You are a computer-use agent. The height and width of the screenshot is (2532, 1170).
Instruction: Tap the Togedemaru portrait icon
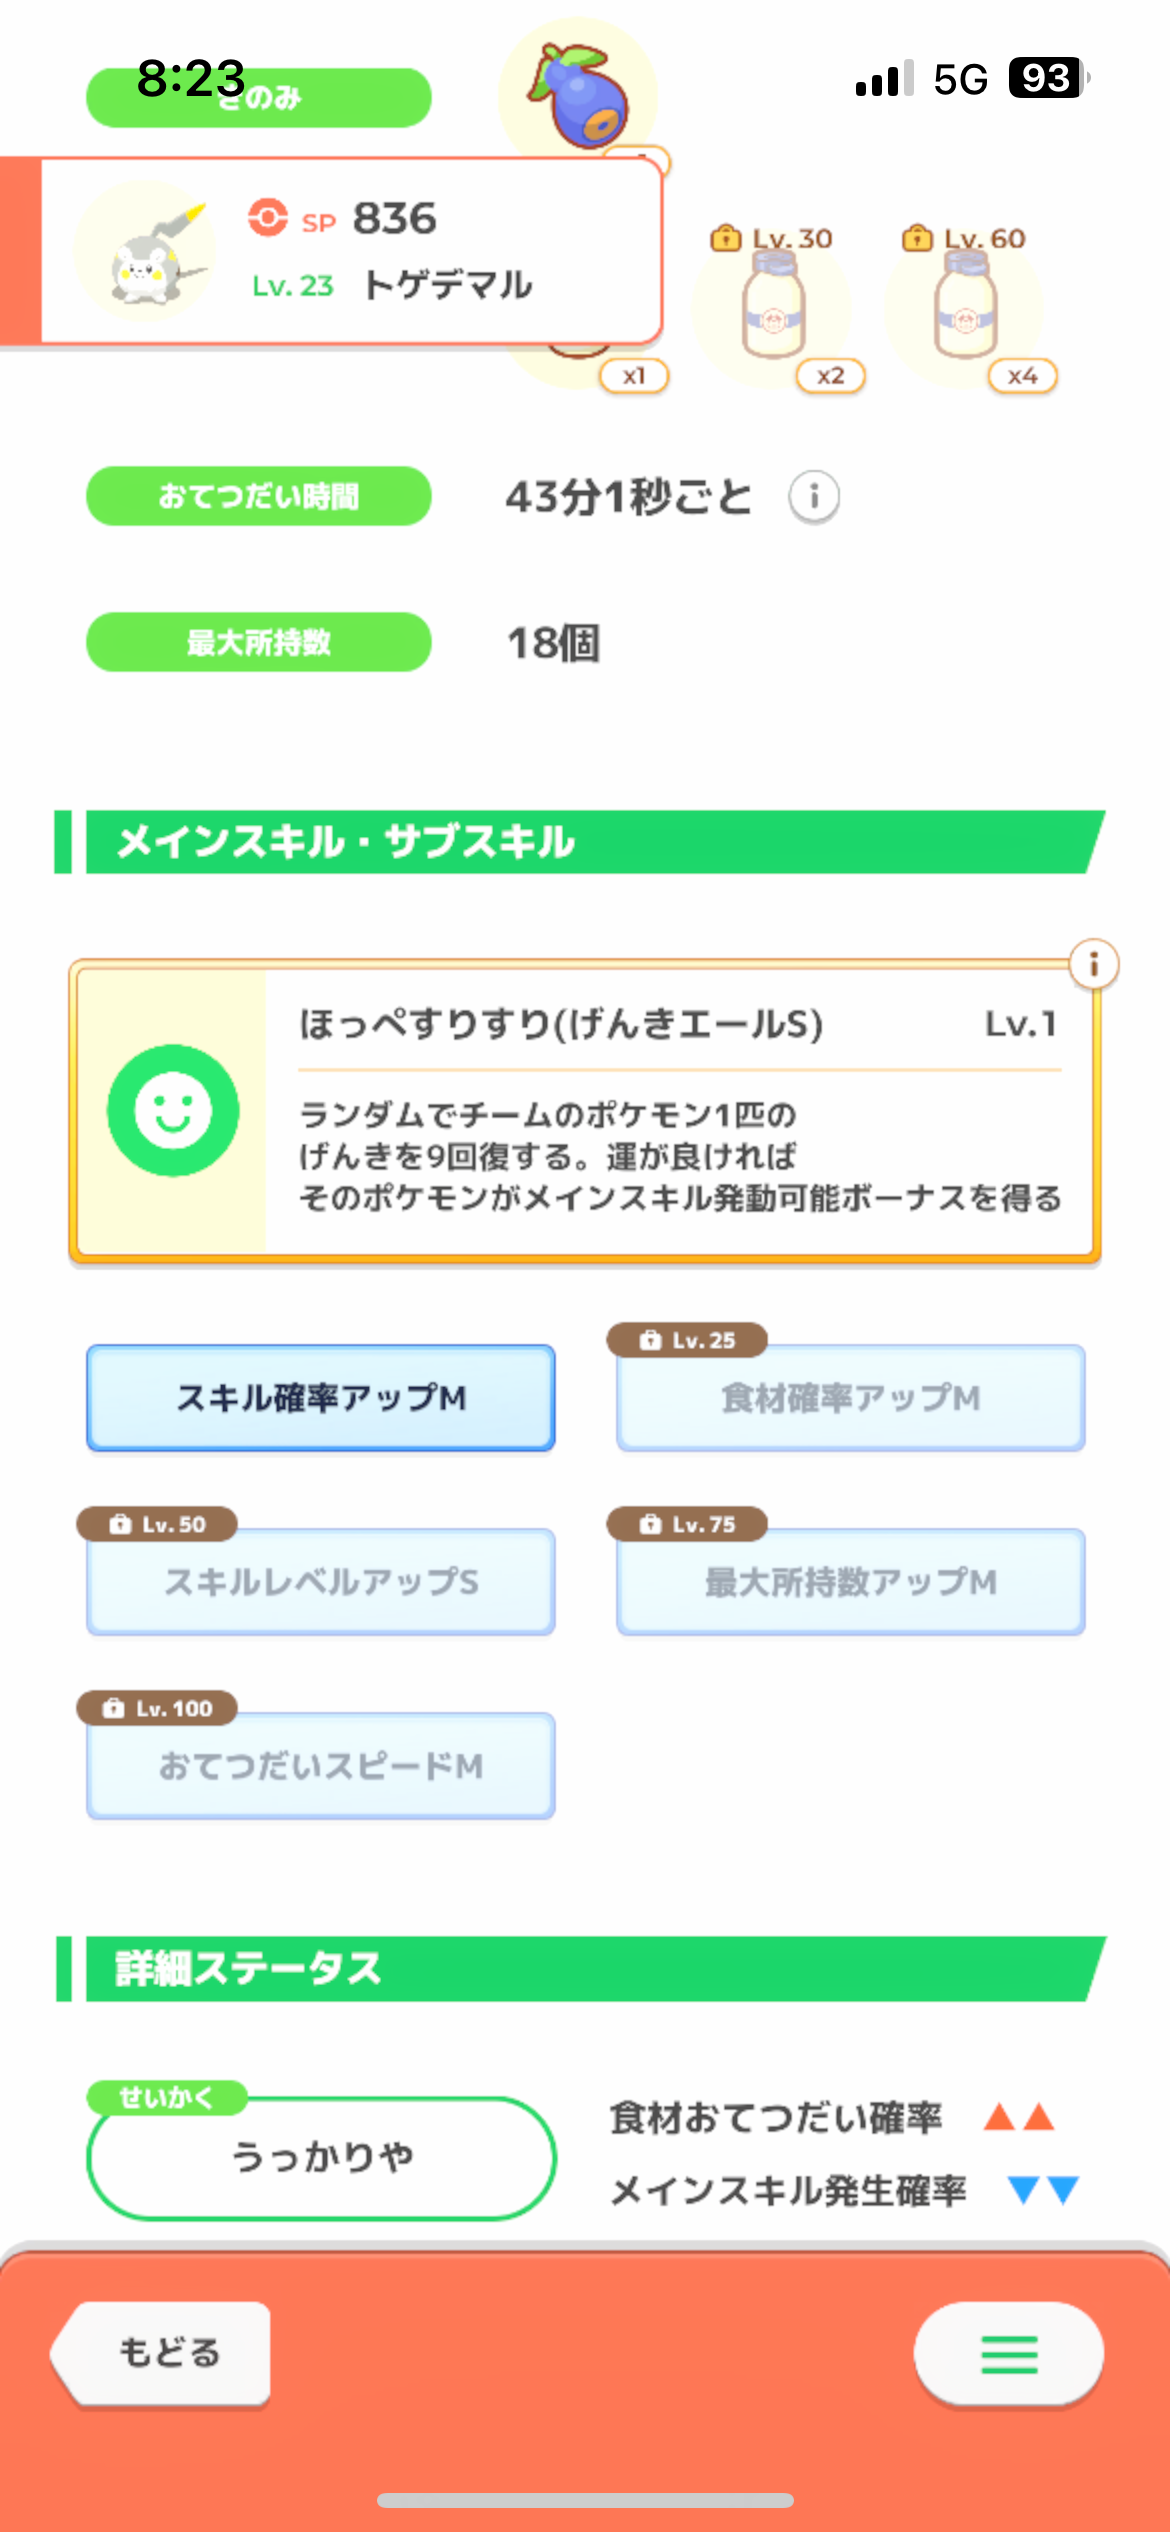pyautogui.click(x=146, y=251)
